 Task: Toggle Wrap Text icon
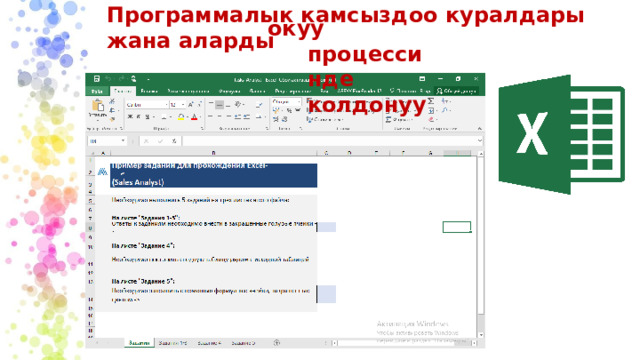click(x=259, y=105)
